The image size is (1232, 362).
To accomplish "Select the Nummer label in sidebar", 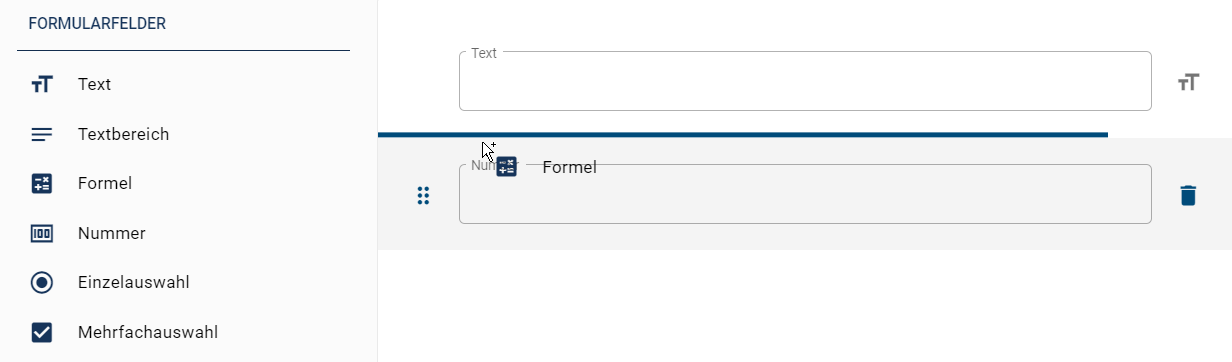I will click(112, 233).
